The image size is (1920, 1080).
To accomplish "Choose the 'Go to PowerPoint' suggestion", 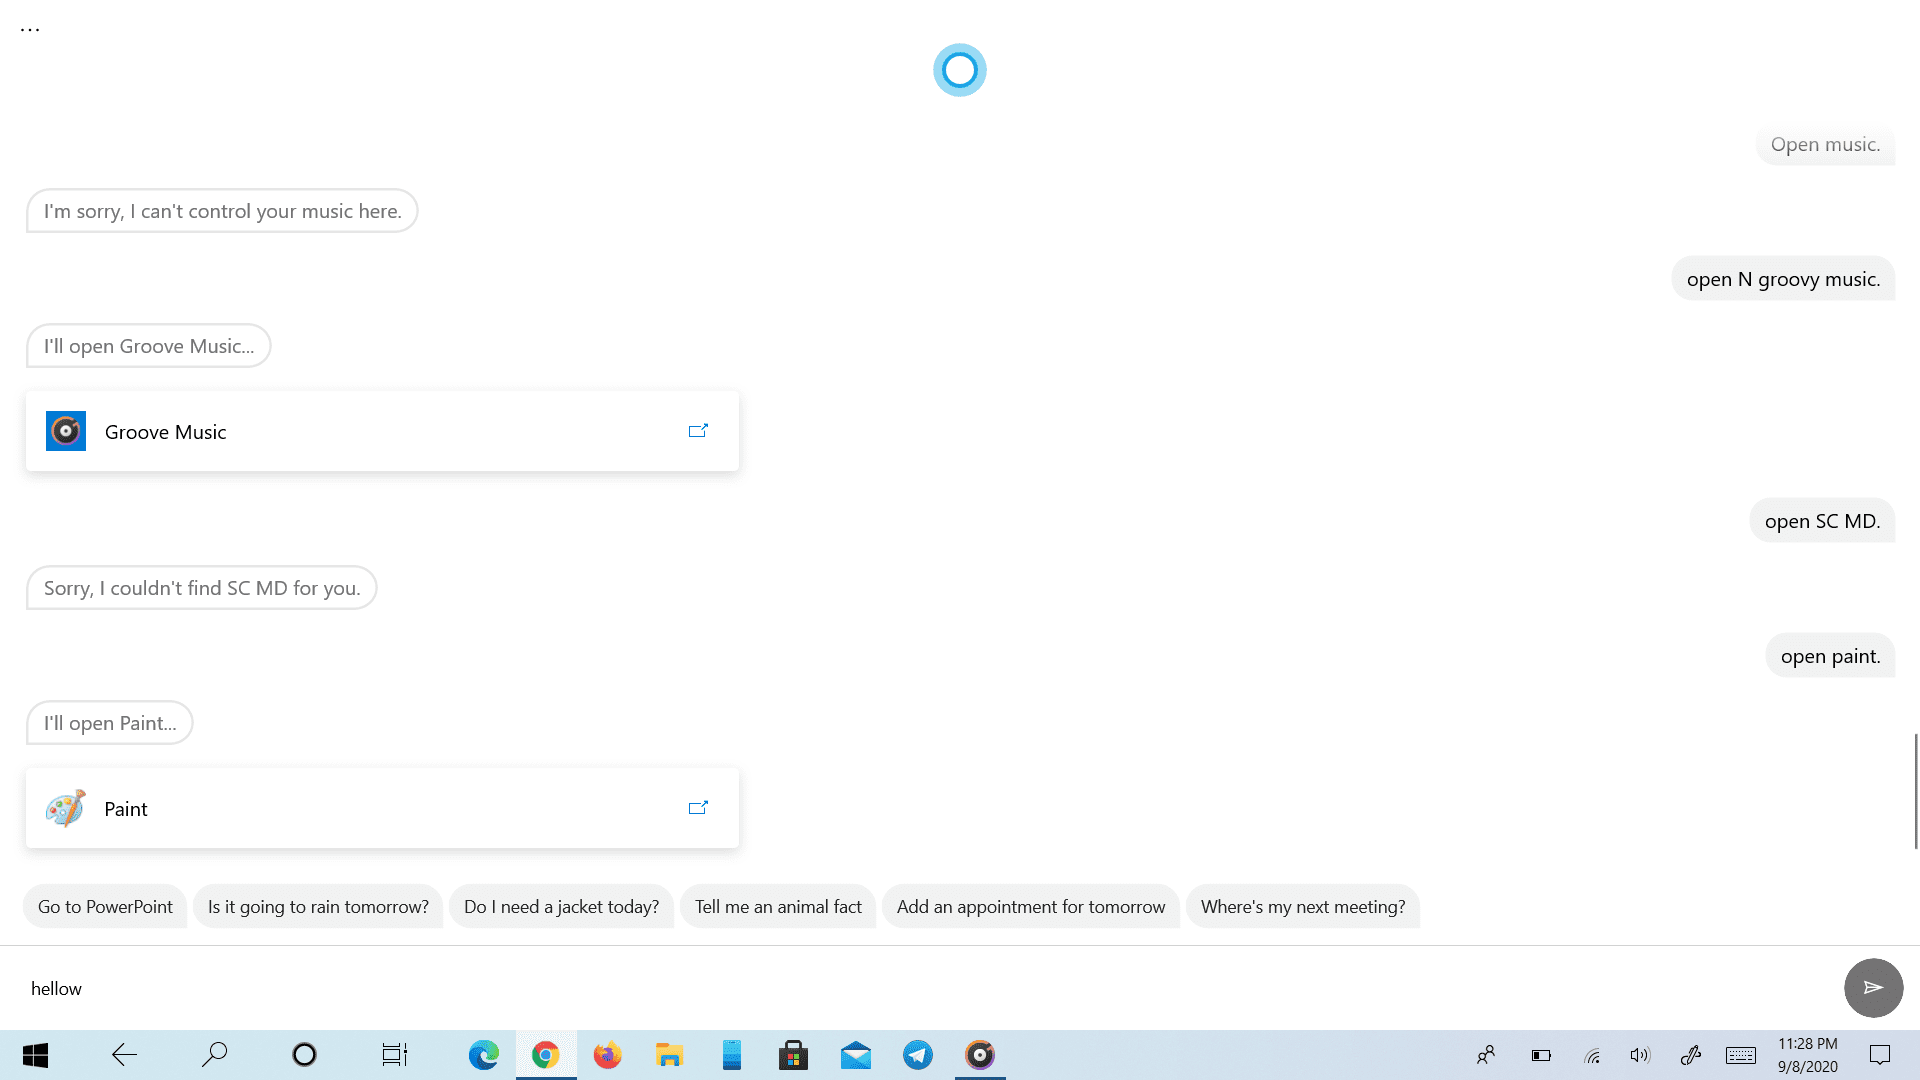I will [x=105, y=906].
